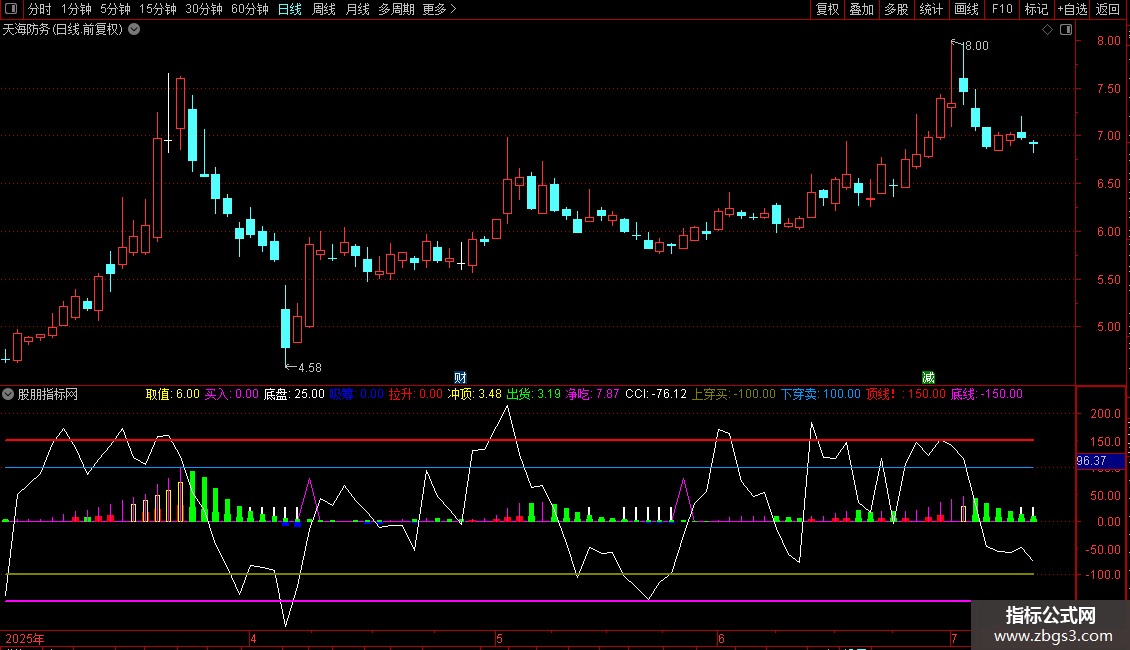1130x650 pixels.
Task: Click the 返回 back button
Action: tap(1108, 9)
